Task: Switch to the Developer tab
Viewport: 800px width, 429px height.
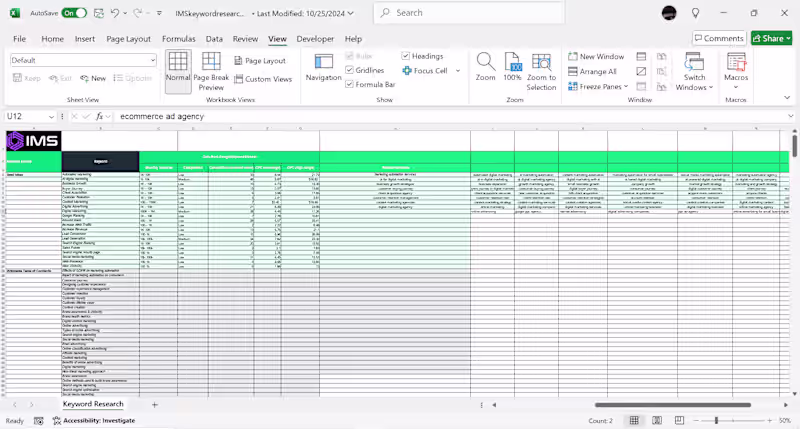Action: point(315,39)
